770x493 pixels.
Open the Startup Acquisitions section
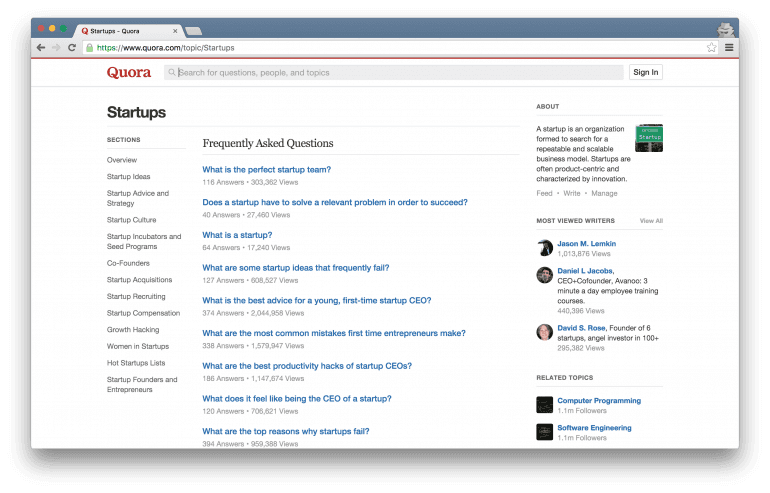(139, 280)
